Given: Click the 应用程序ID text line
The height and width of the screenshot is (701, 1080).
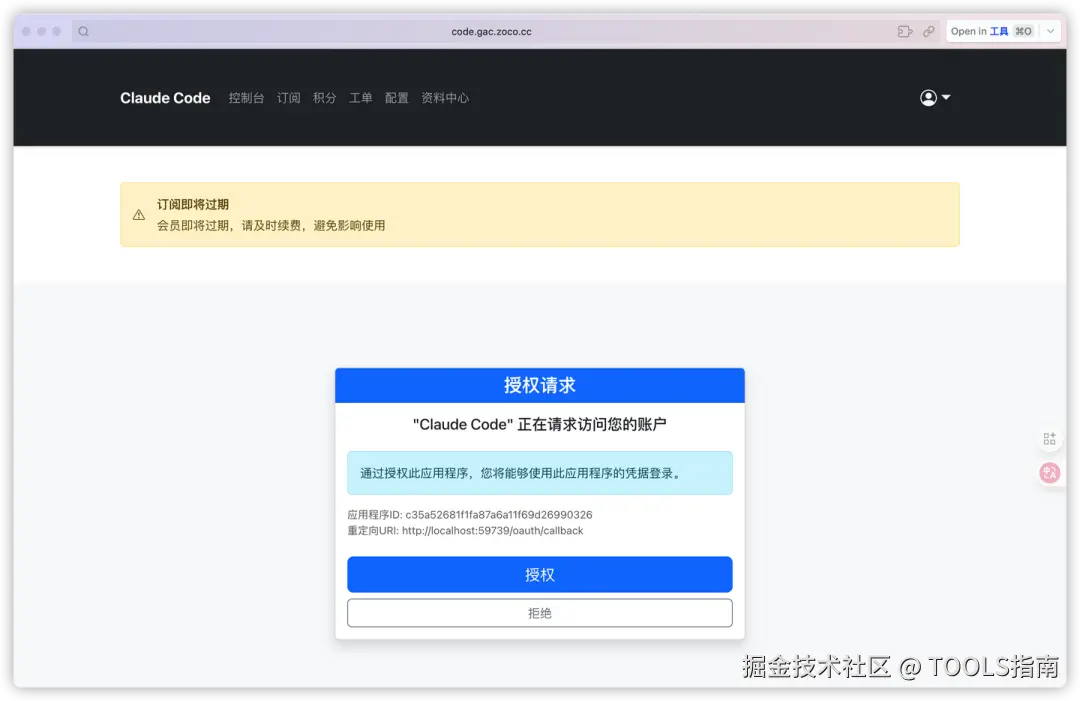Looking at the screenshot, I should tap(470, 514).
